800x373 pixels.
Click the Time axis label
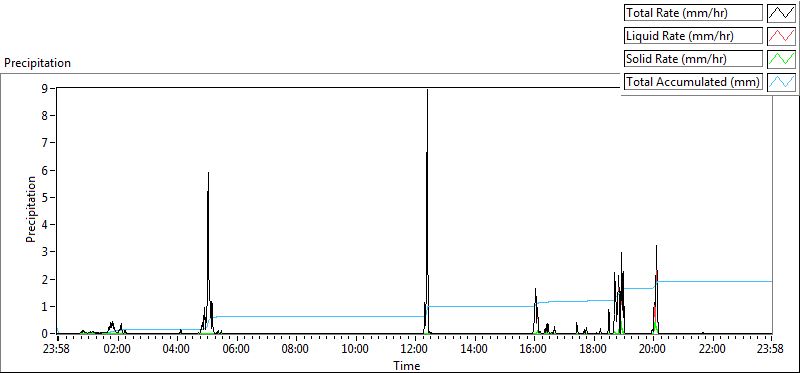tap(407, 365)
